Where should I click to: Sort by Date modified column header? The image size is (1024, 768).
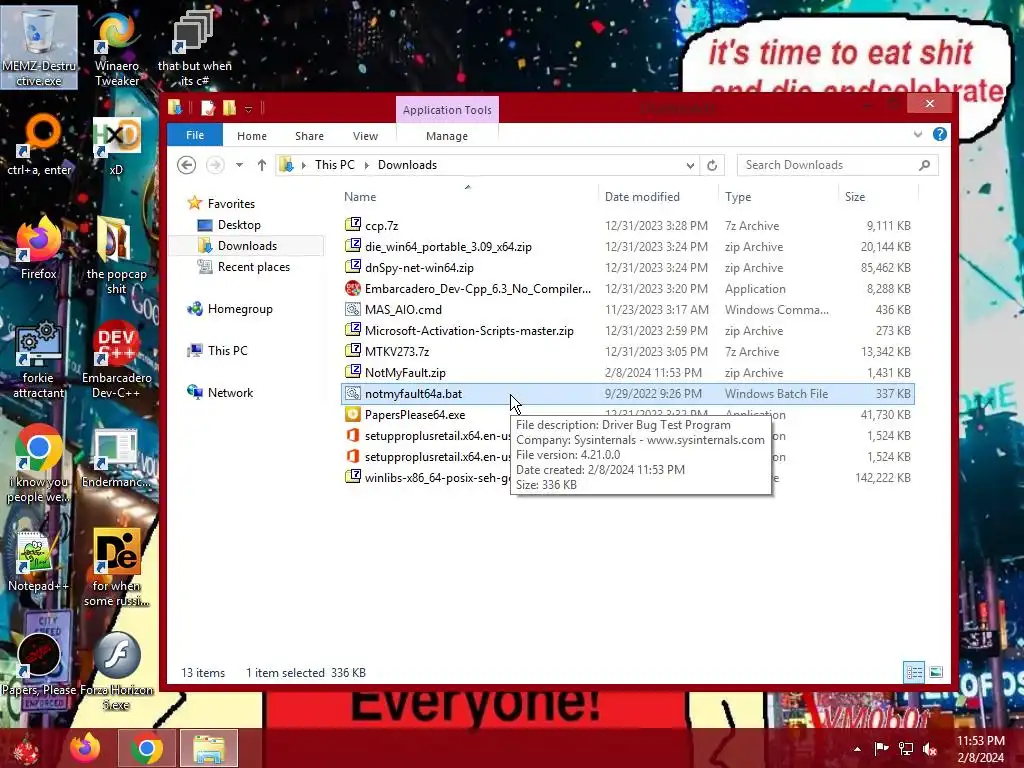click(658, 197)
